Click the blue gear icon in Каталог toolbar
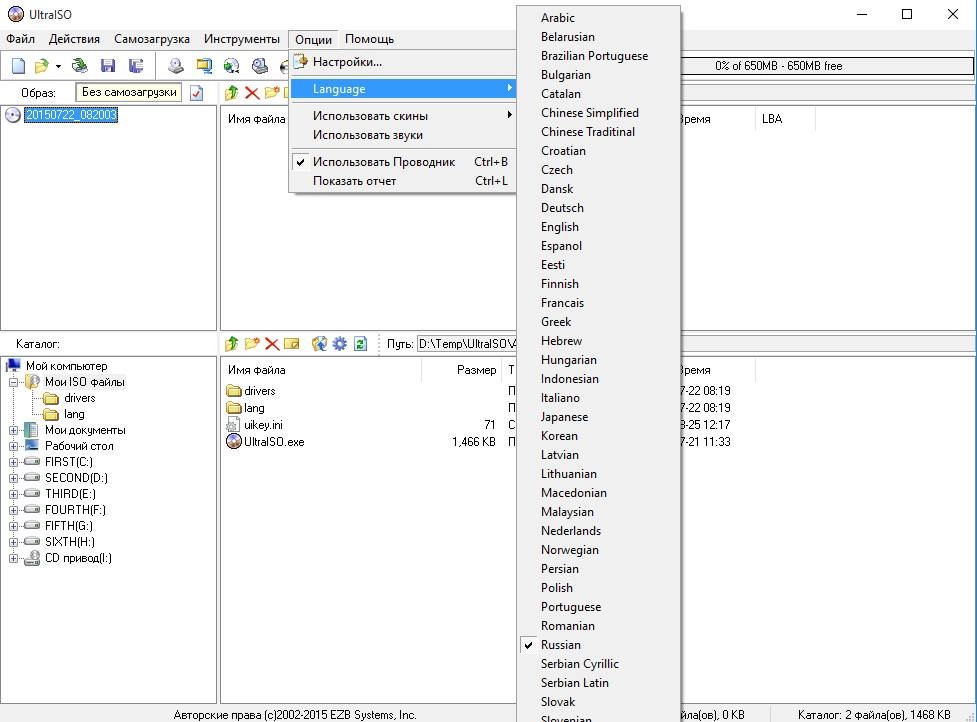The width and height of the screenshot is (977, 722). [340, 343]
